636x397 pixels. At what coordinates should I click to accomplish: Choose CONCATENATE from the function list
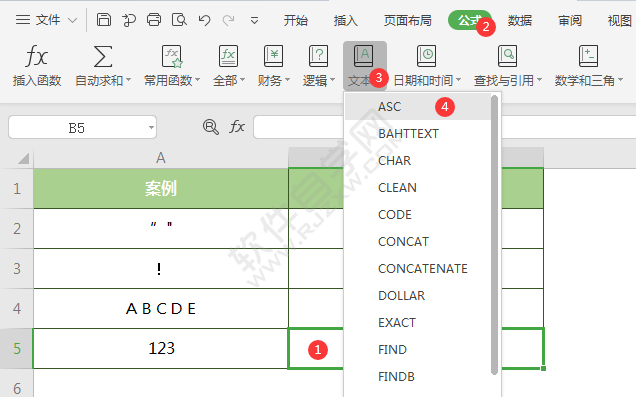418,268
